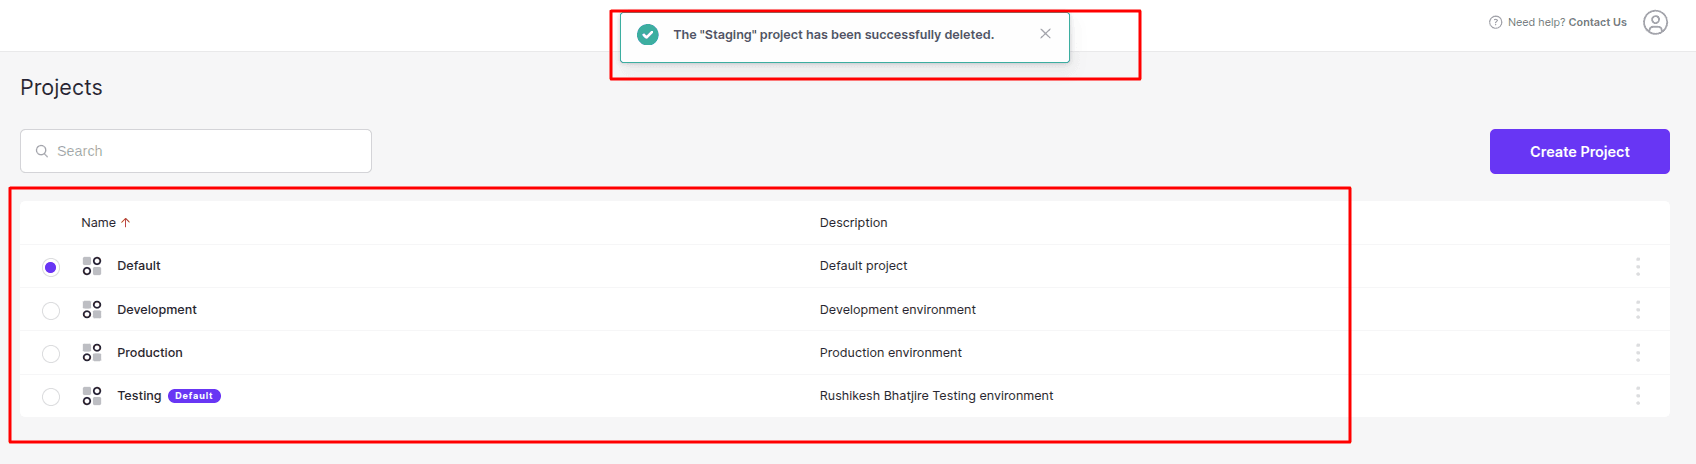Select the Development project radio button
The image size is (1696, 464).
tap(51, 311)
